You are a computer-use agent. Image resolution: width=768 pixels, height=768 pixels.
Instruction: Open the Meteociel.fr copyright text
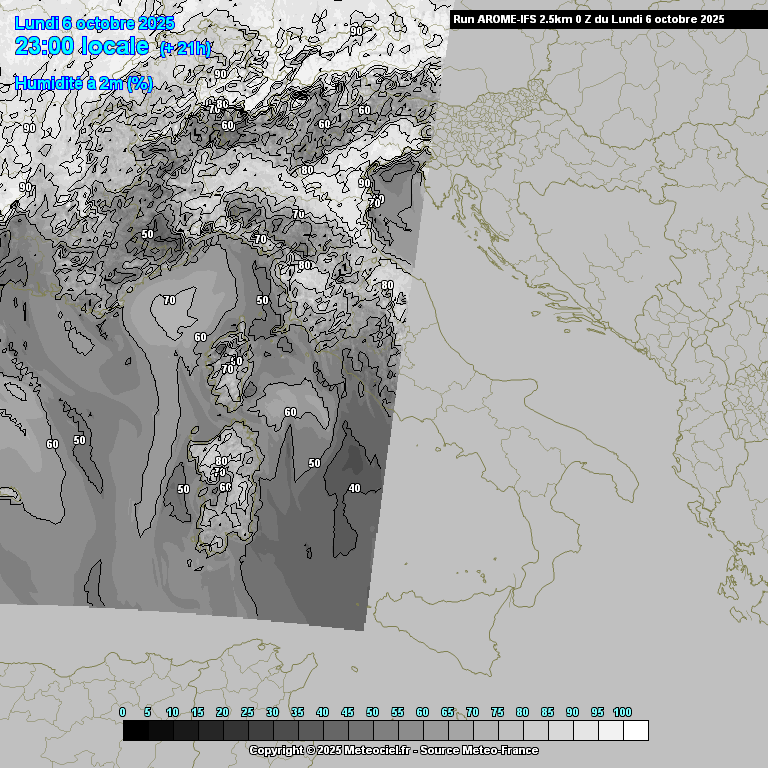pyautogui.click(x=393, y=750)
